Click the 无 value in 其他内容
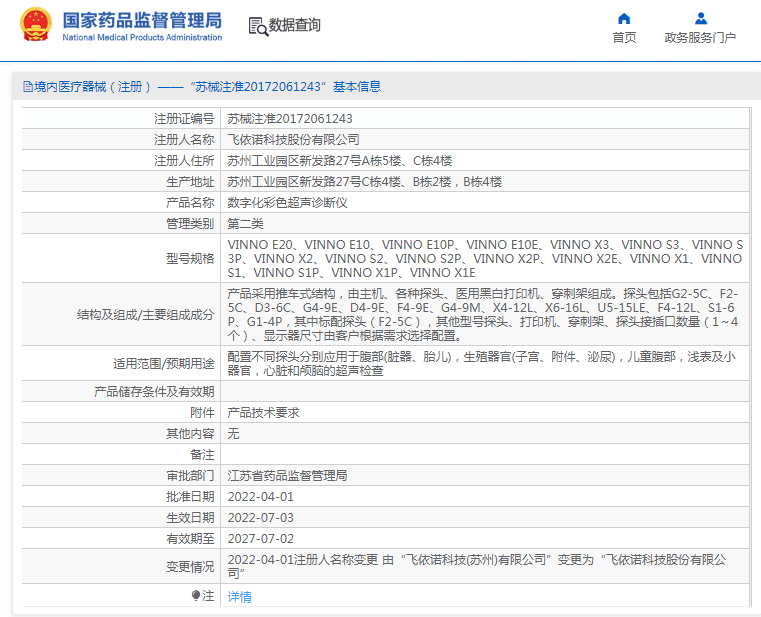 [233, 434]
